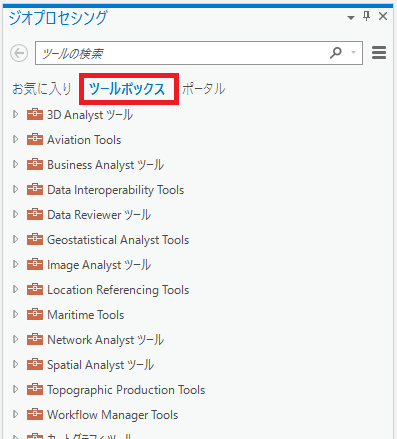The image size is (397, 439).
Task: Switch to the ツールボックス tab
Action: pyautogui.click(x=127, y=89)
